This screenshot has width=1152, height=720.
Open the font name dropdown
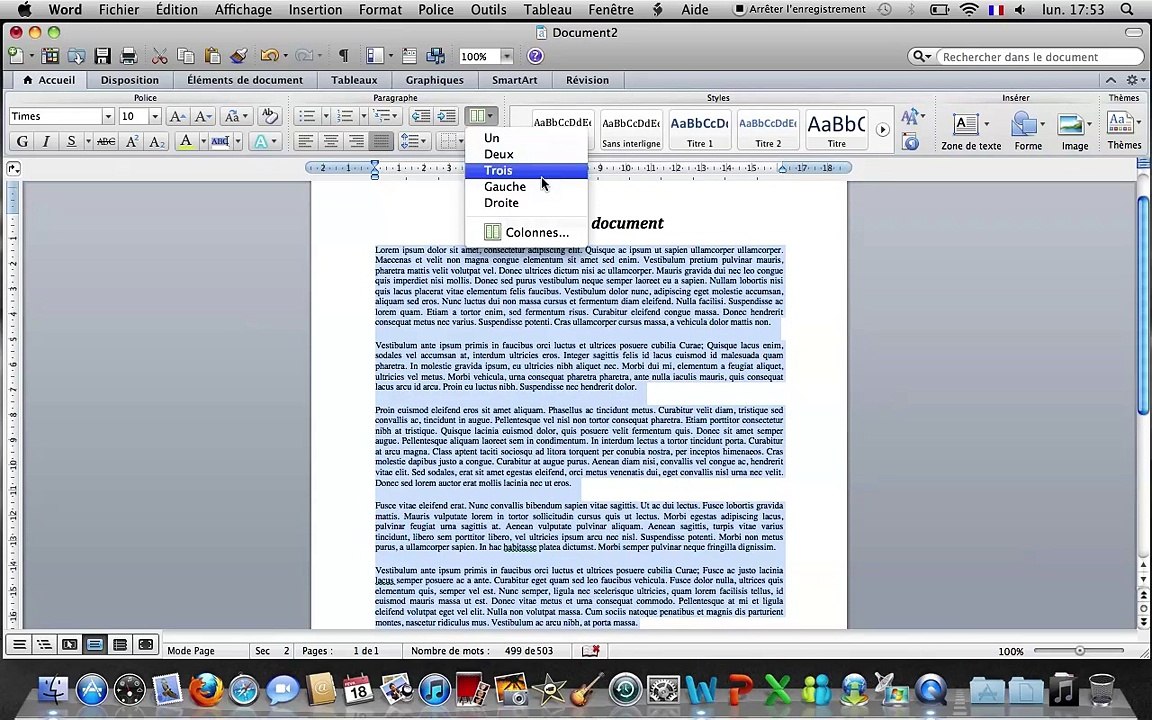(108, 116)
